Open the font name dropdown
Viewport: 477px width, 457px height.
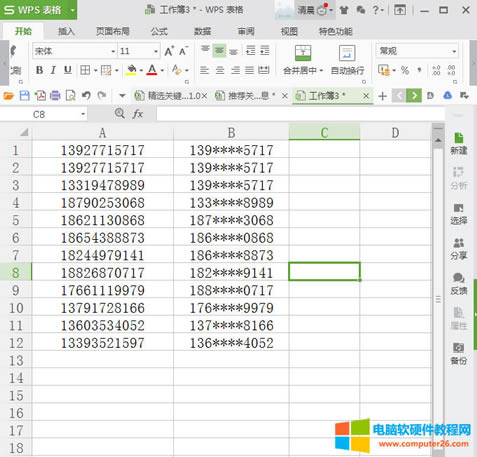click(x=113, y=51)
